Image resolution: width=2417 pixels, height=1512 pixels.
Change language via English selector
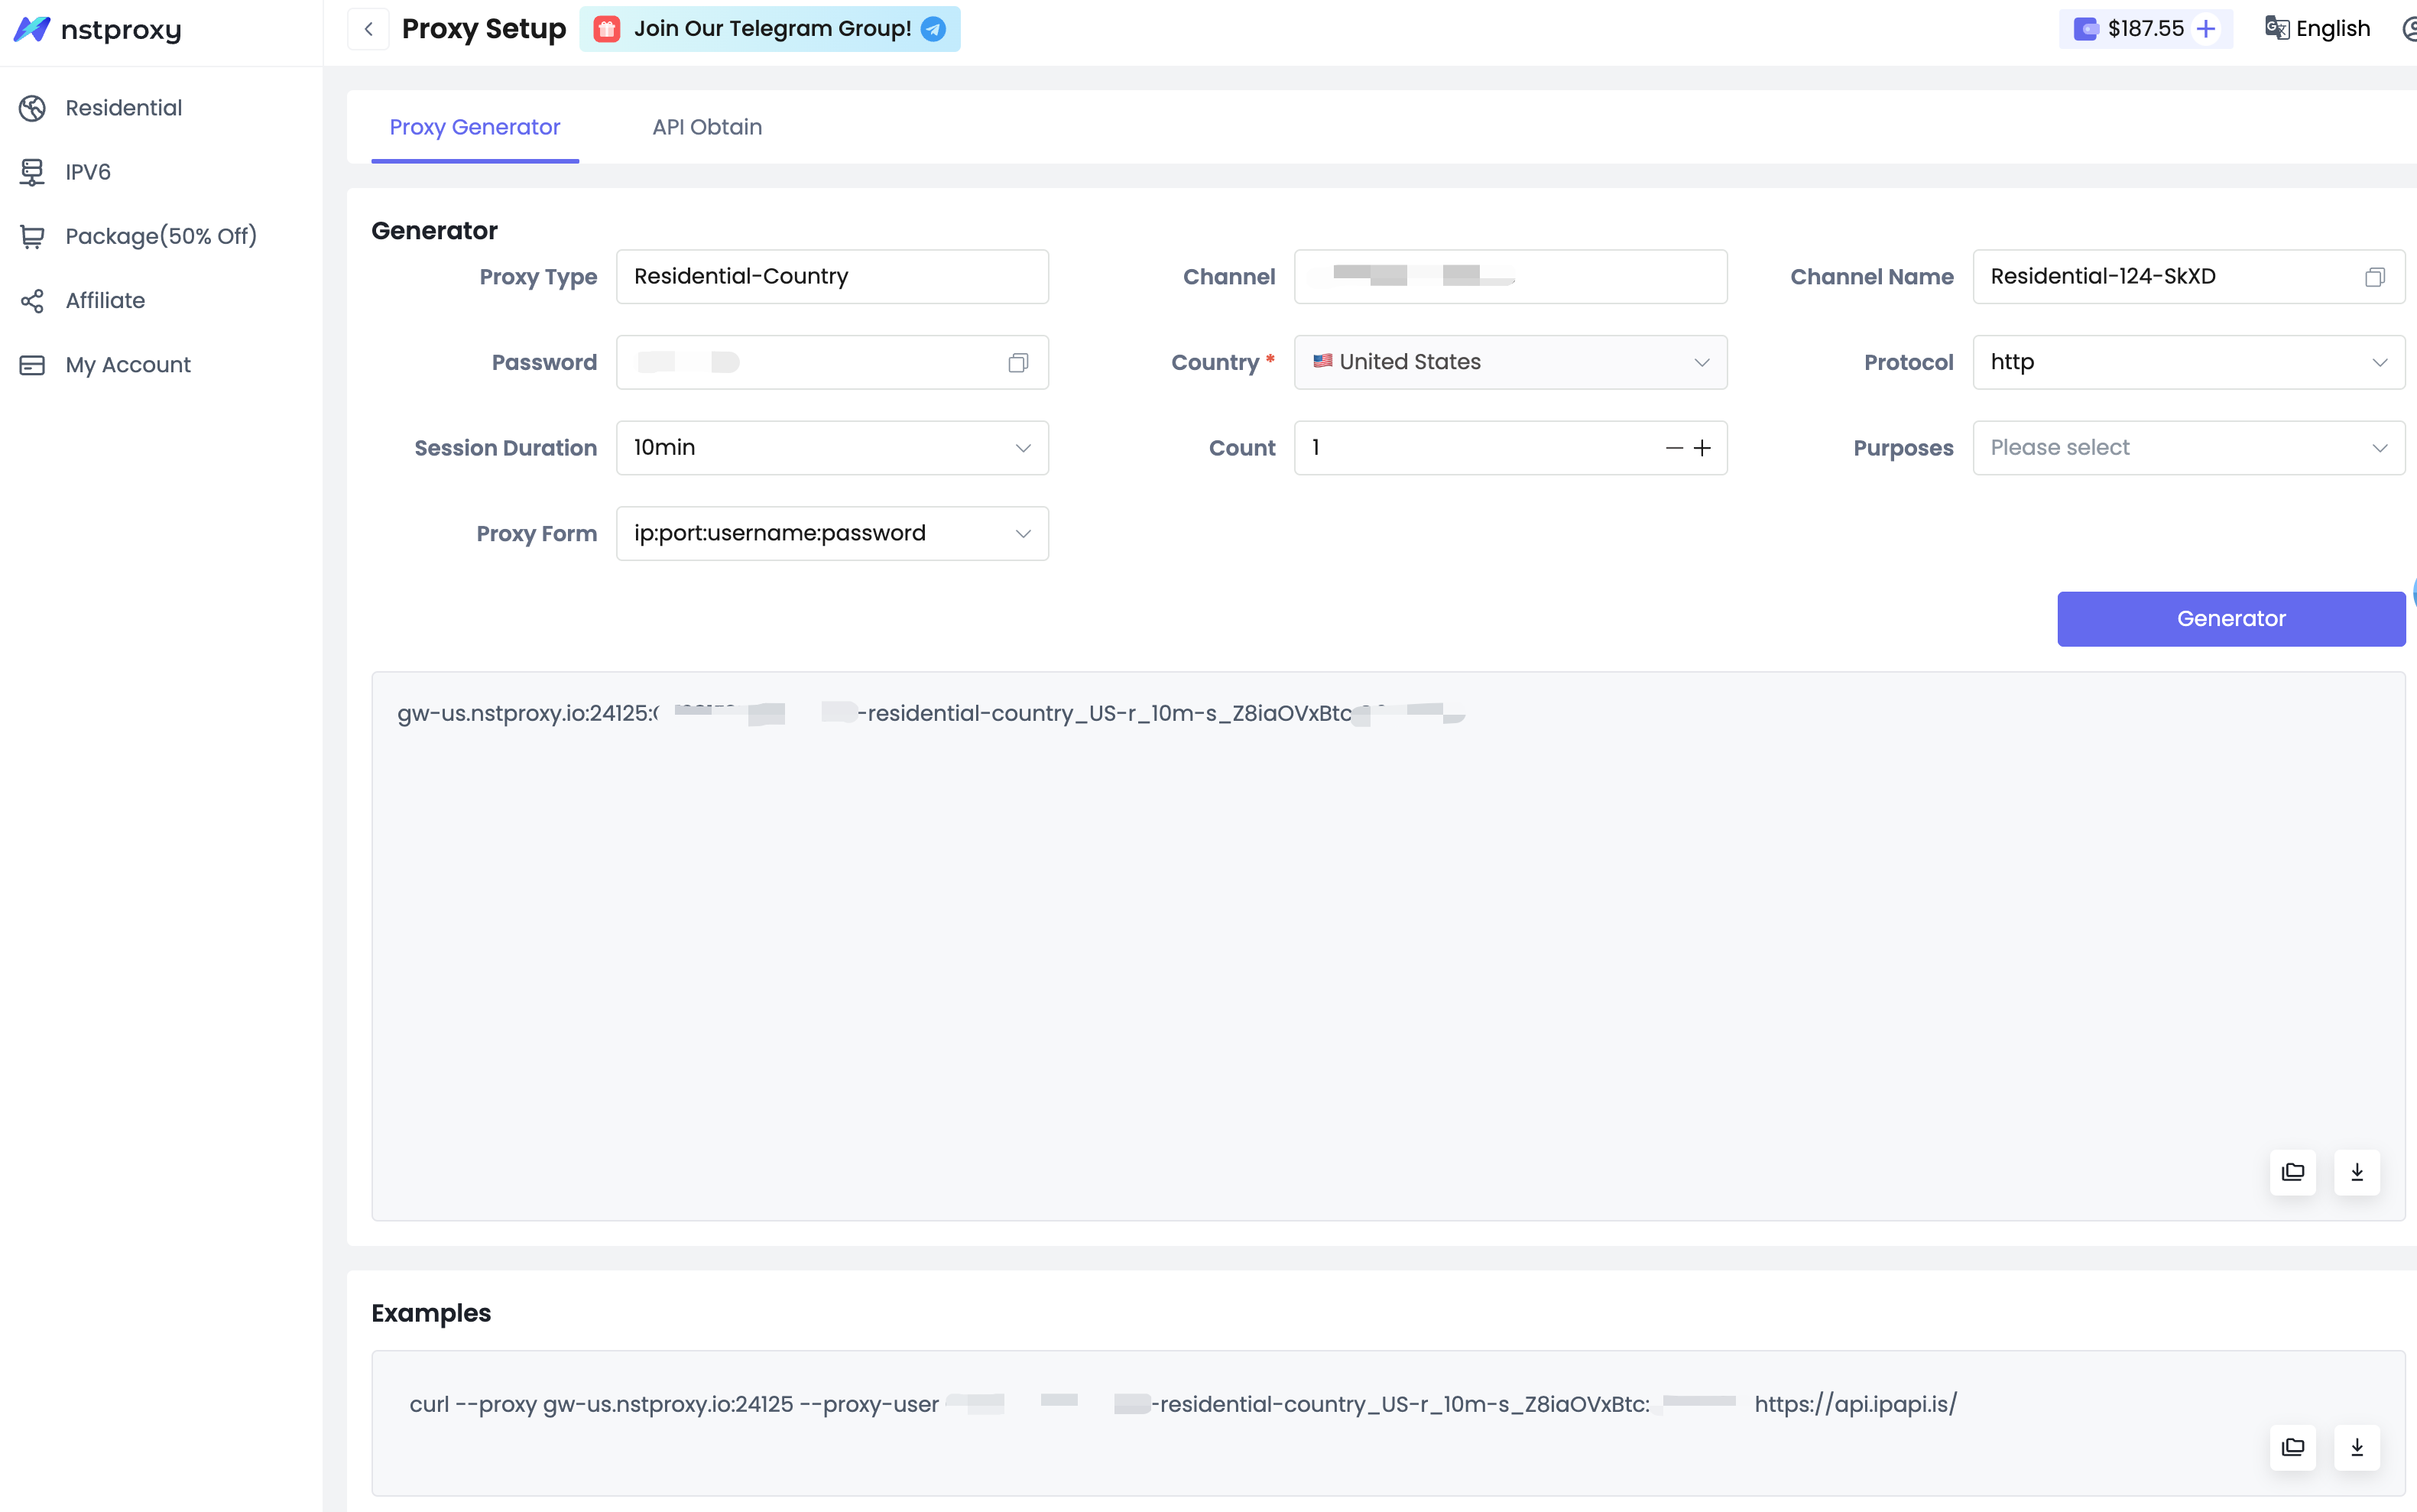click(x=2318, y=29)
